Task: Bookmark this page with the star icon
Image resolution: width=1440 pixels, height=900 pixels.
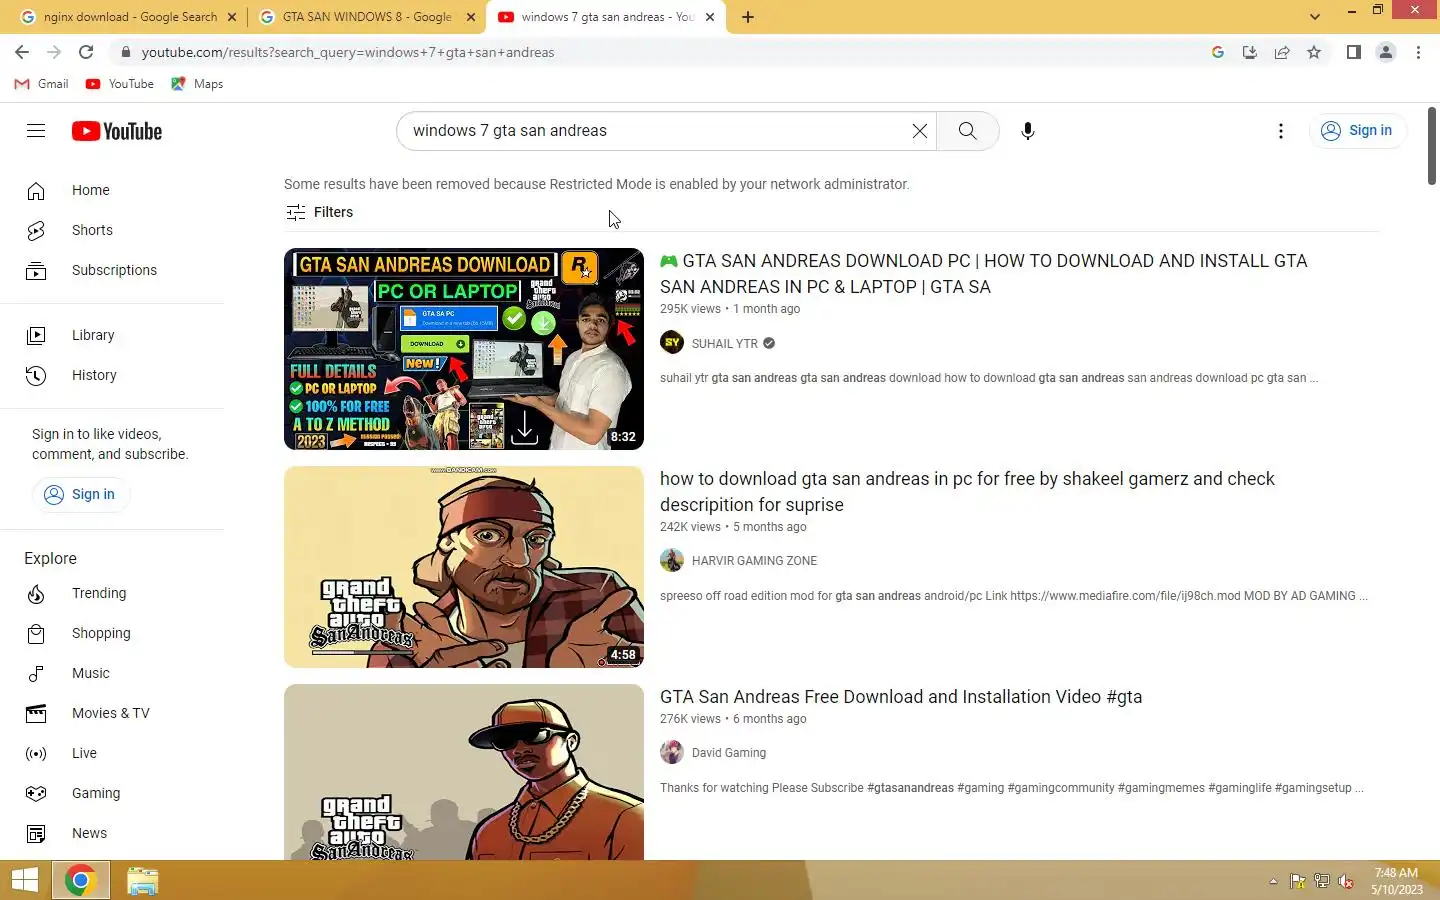Action: [x=1314, y=52]
